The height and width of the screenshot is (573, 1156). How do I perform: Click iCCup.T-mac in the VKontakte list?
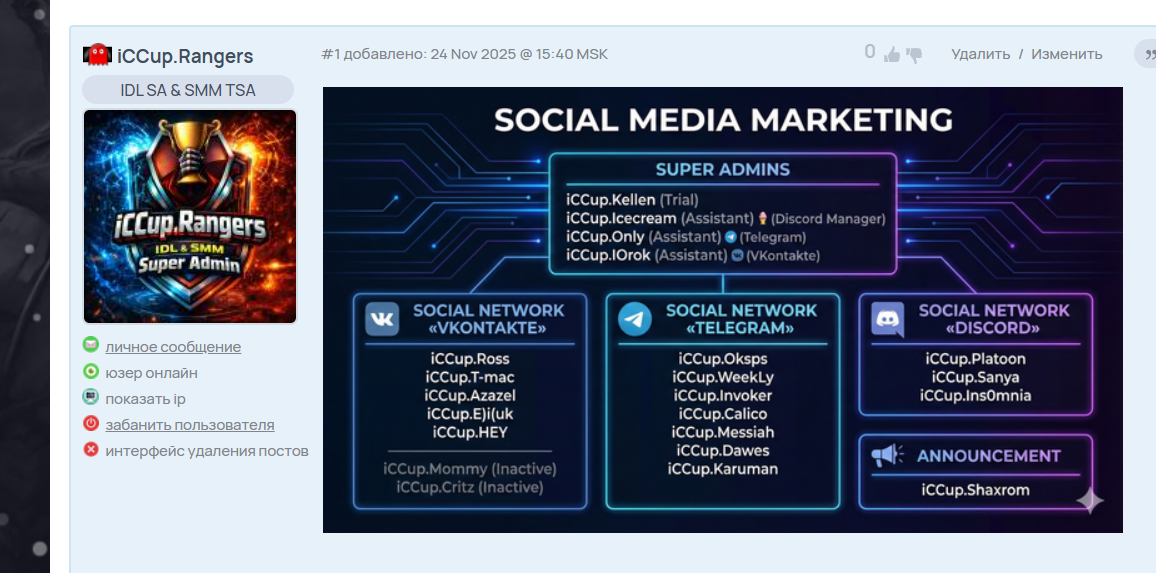pyautogui.click(x=470, y=377)
